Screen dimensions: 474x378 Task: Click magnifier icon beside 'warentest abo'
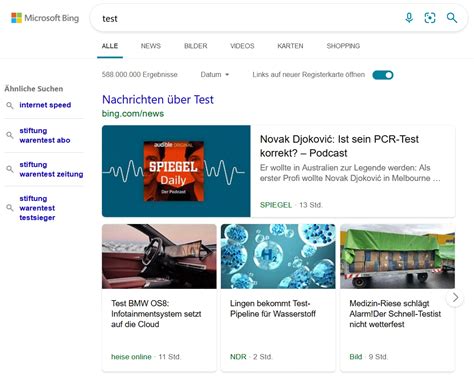[x=10, y=135]
